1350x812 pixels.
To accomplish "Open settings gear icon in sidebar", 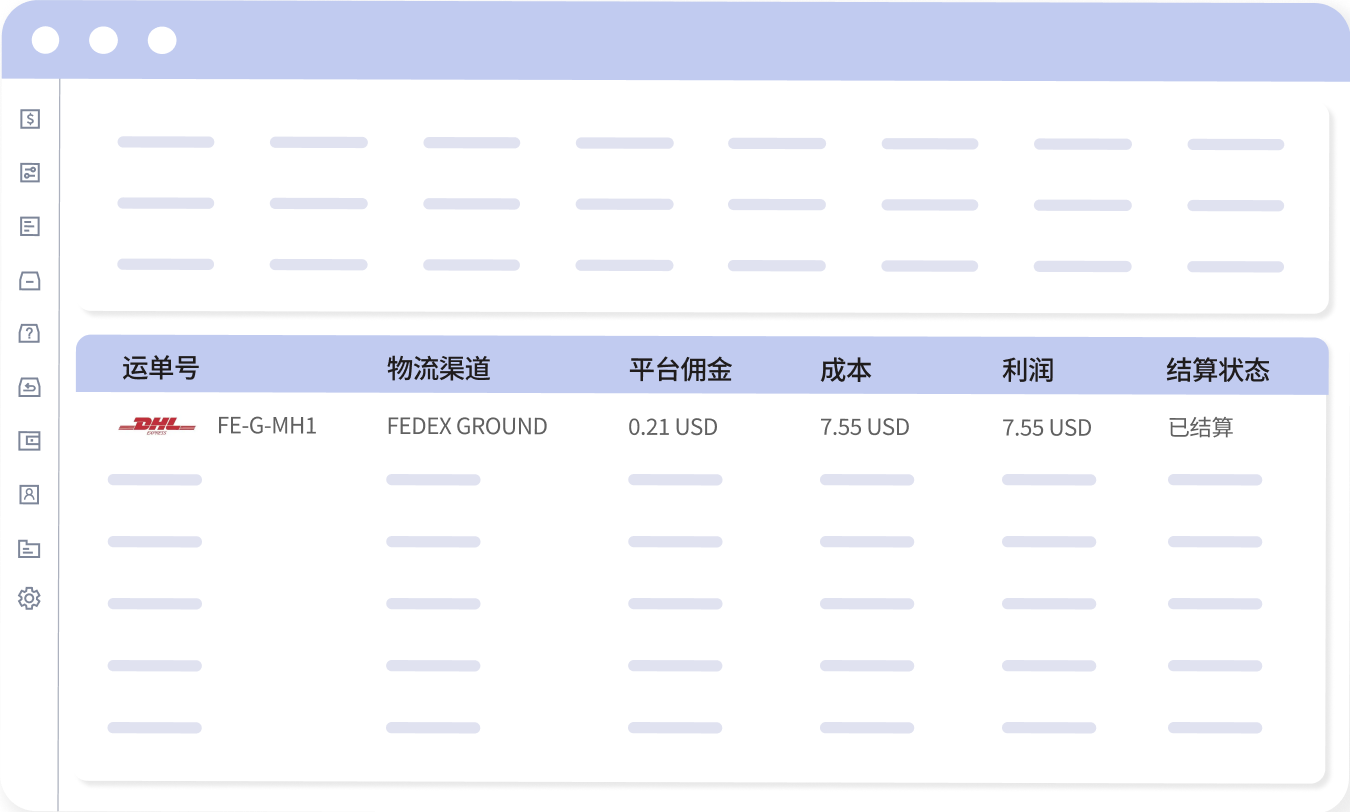I will (30, 599).
